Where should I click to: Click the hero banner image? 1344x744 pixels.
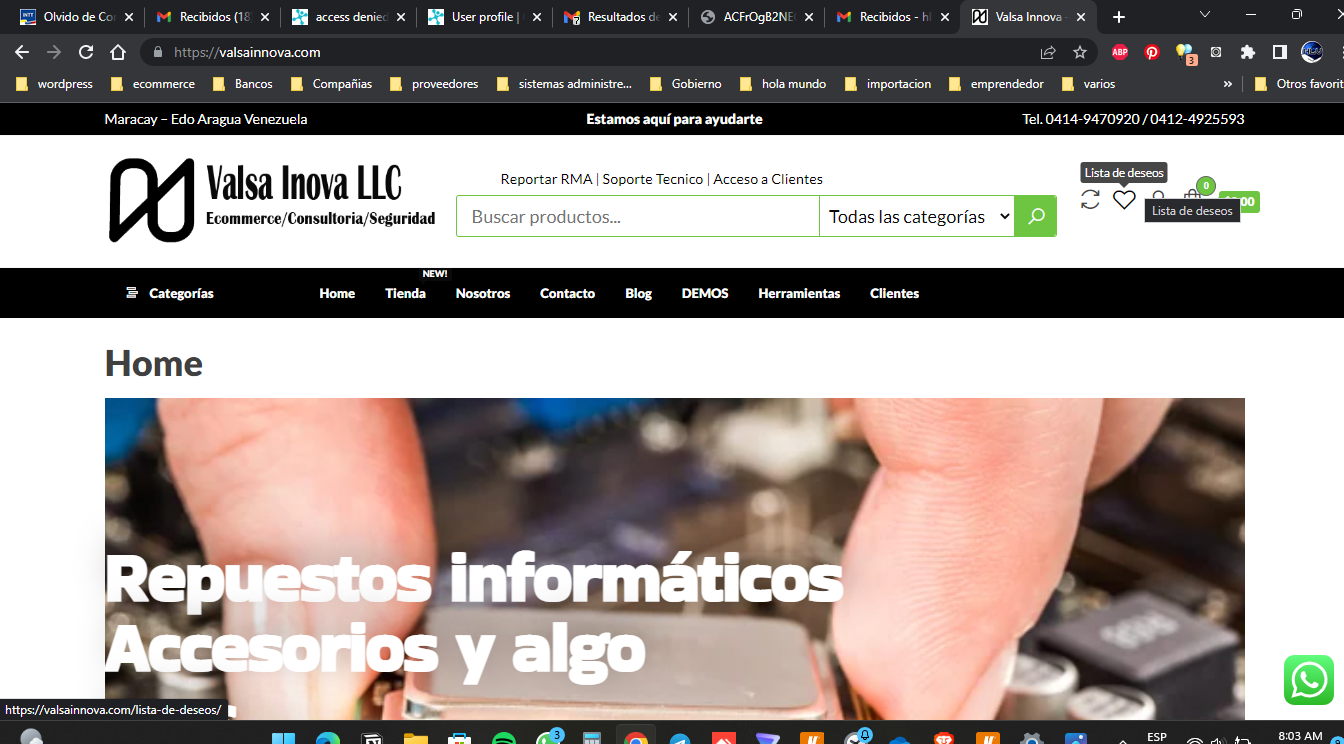(675, 559)
